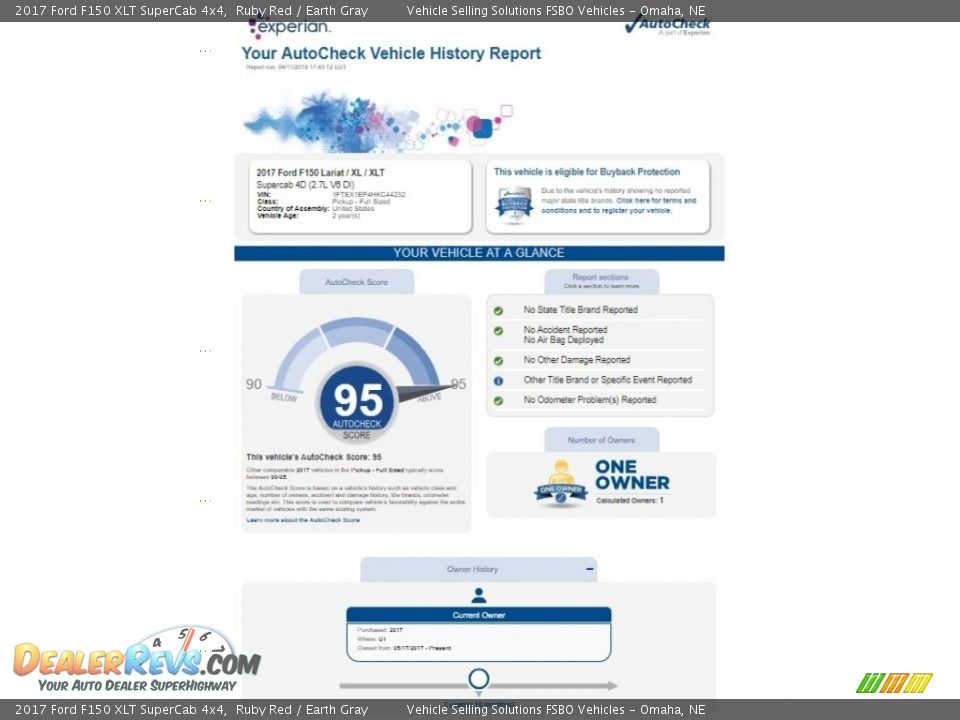Collapse the Owner History section with minus

(x=590, y=569)
